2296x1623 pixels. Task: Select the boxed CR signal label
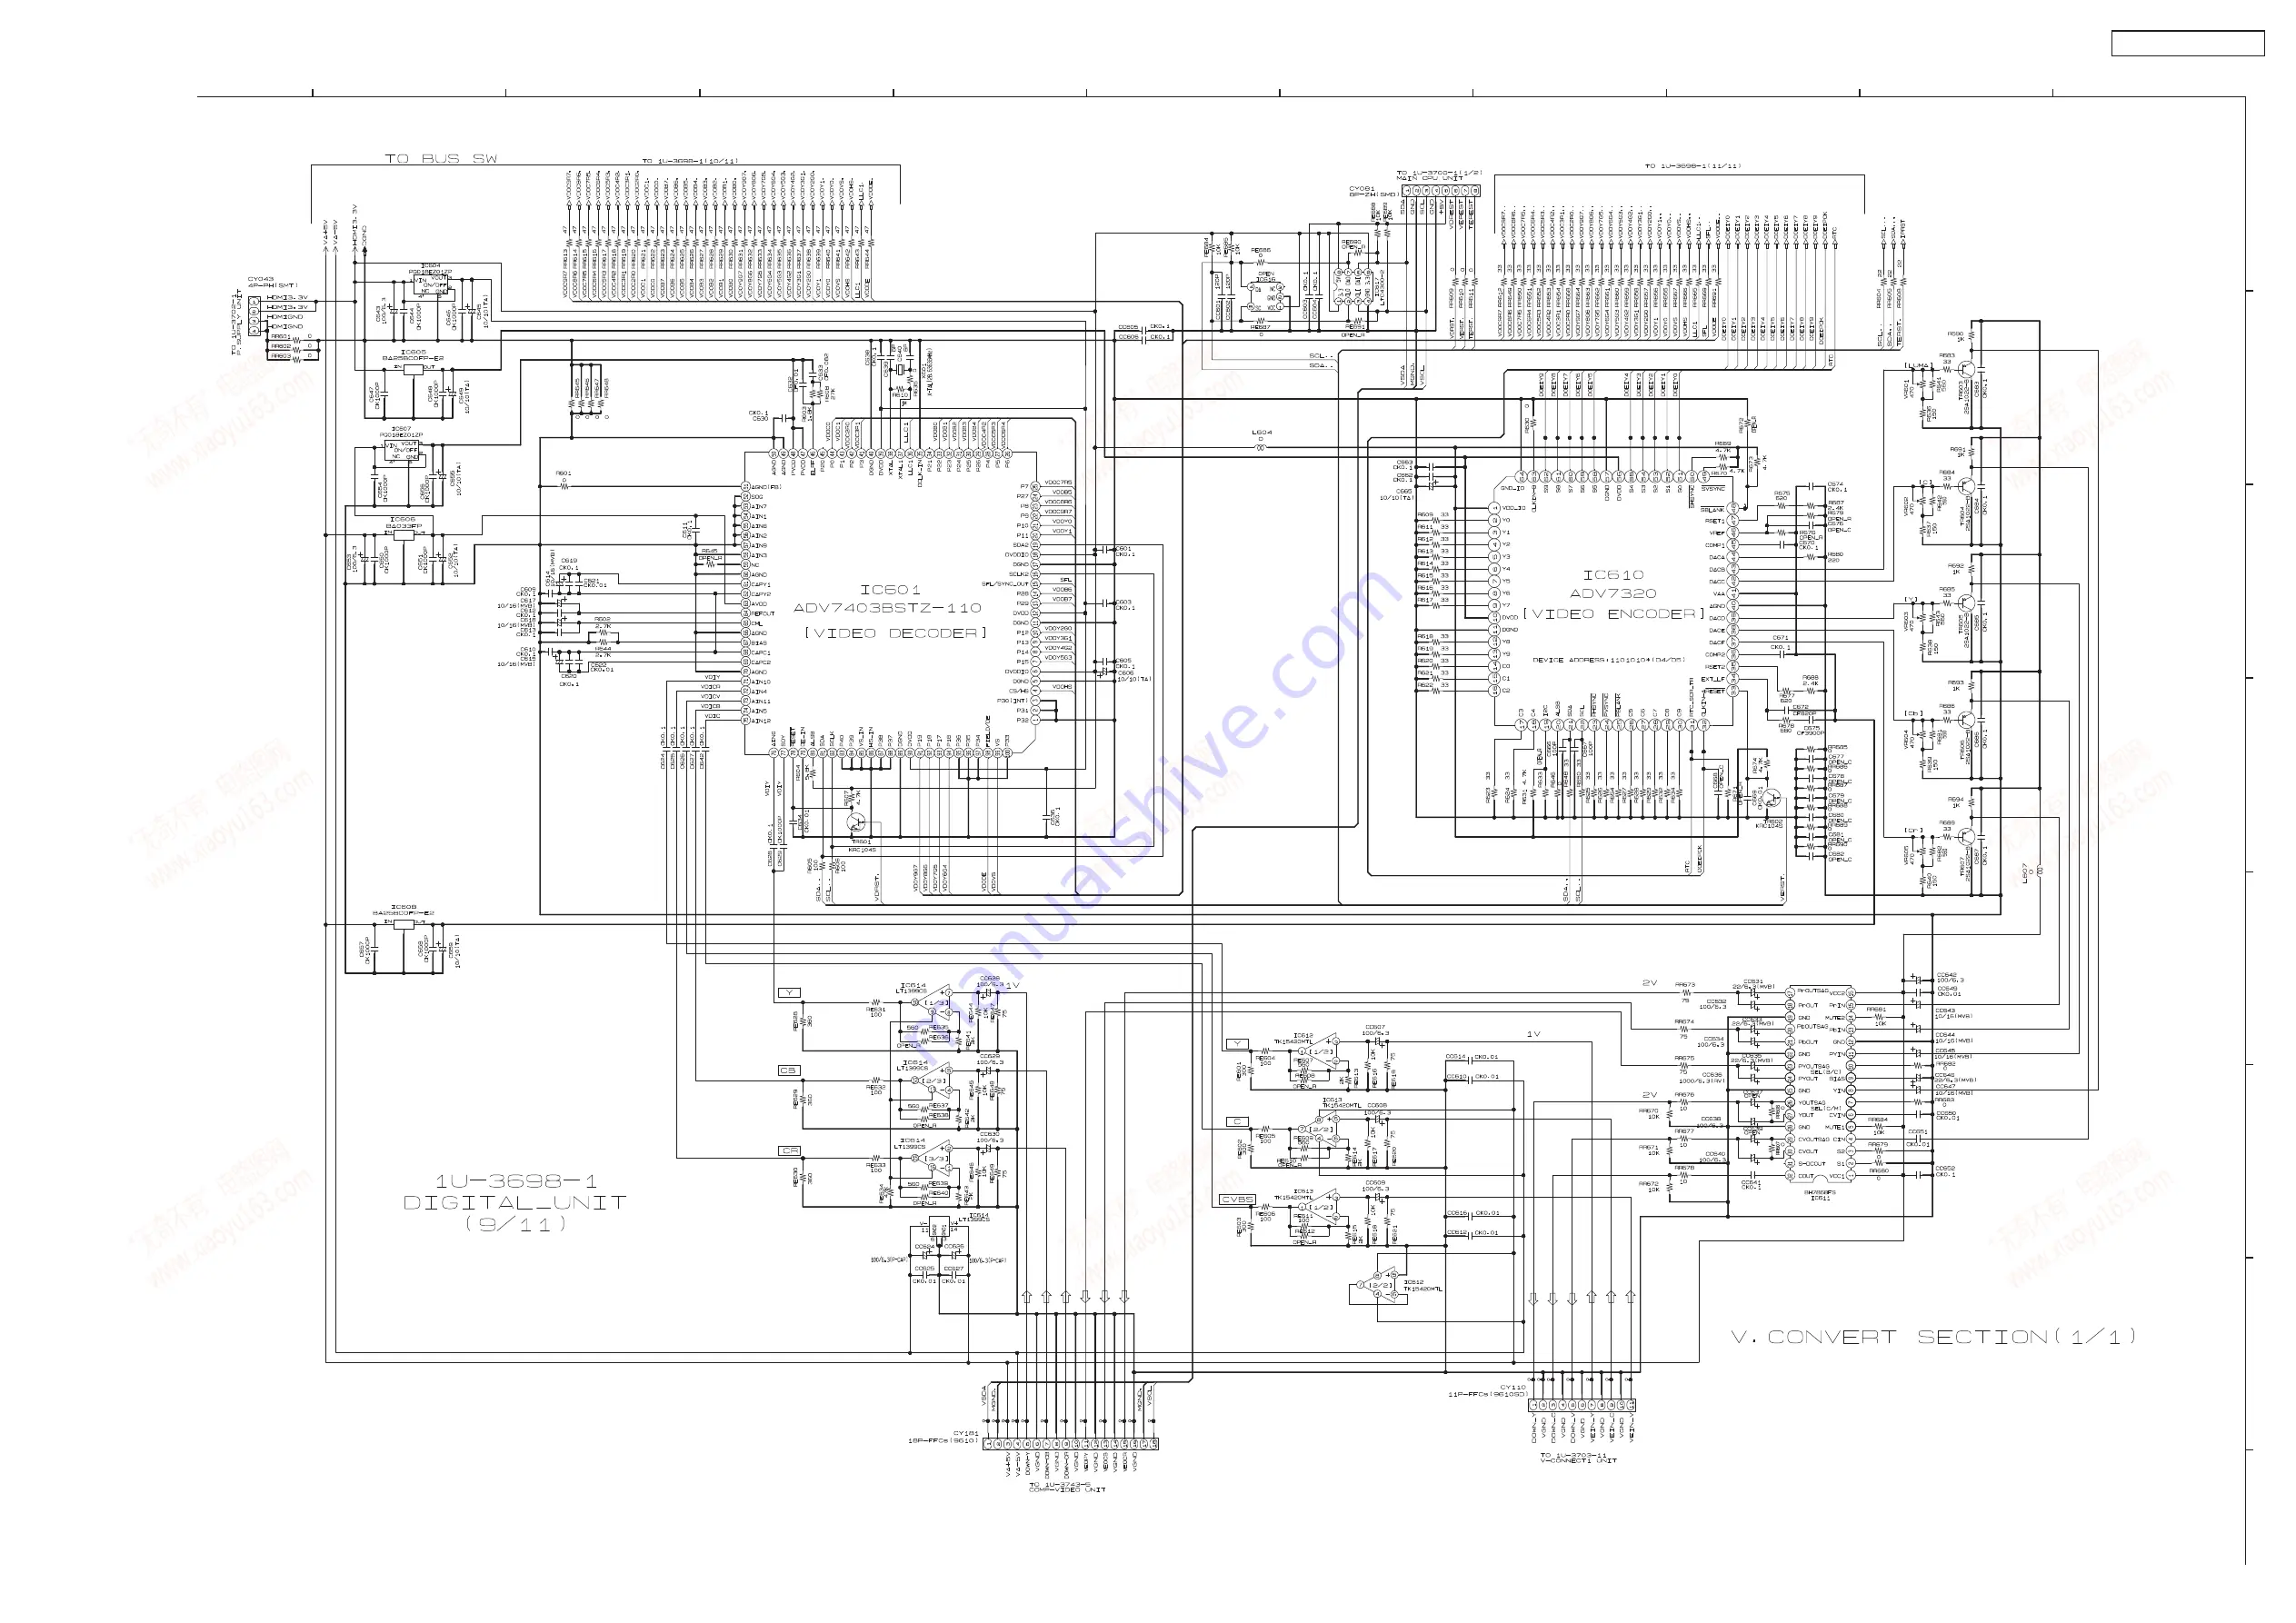(x=789, y=1151)
